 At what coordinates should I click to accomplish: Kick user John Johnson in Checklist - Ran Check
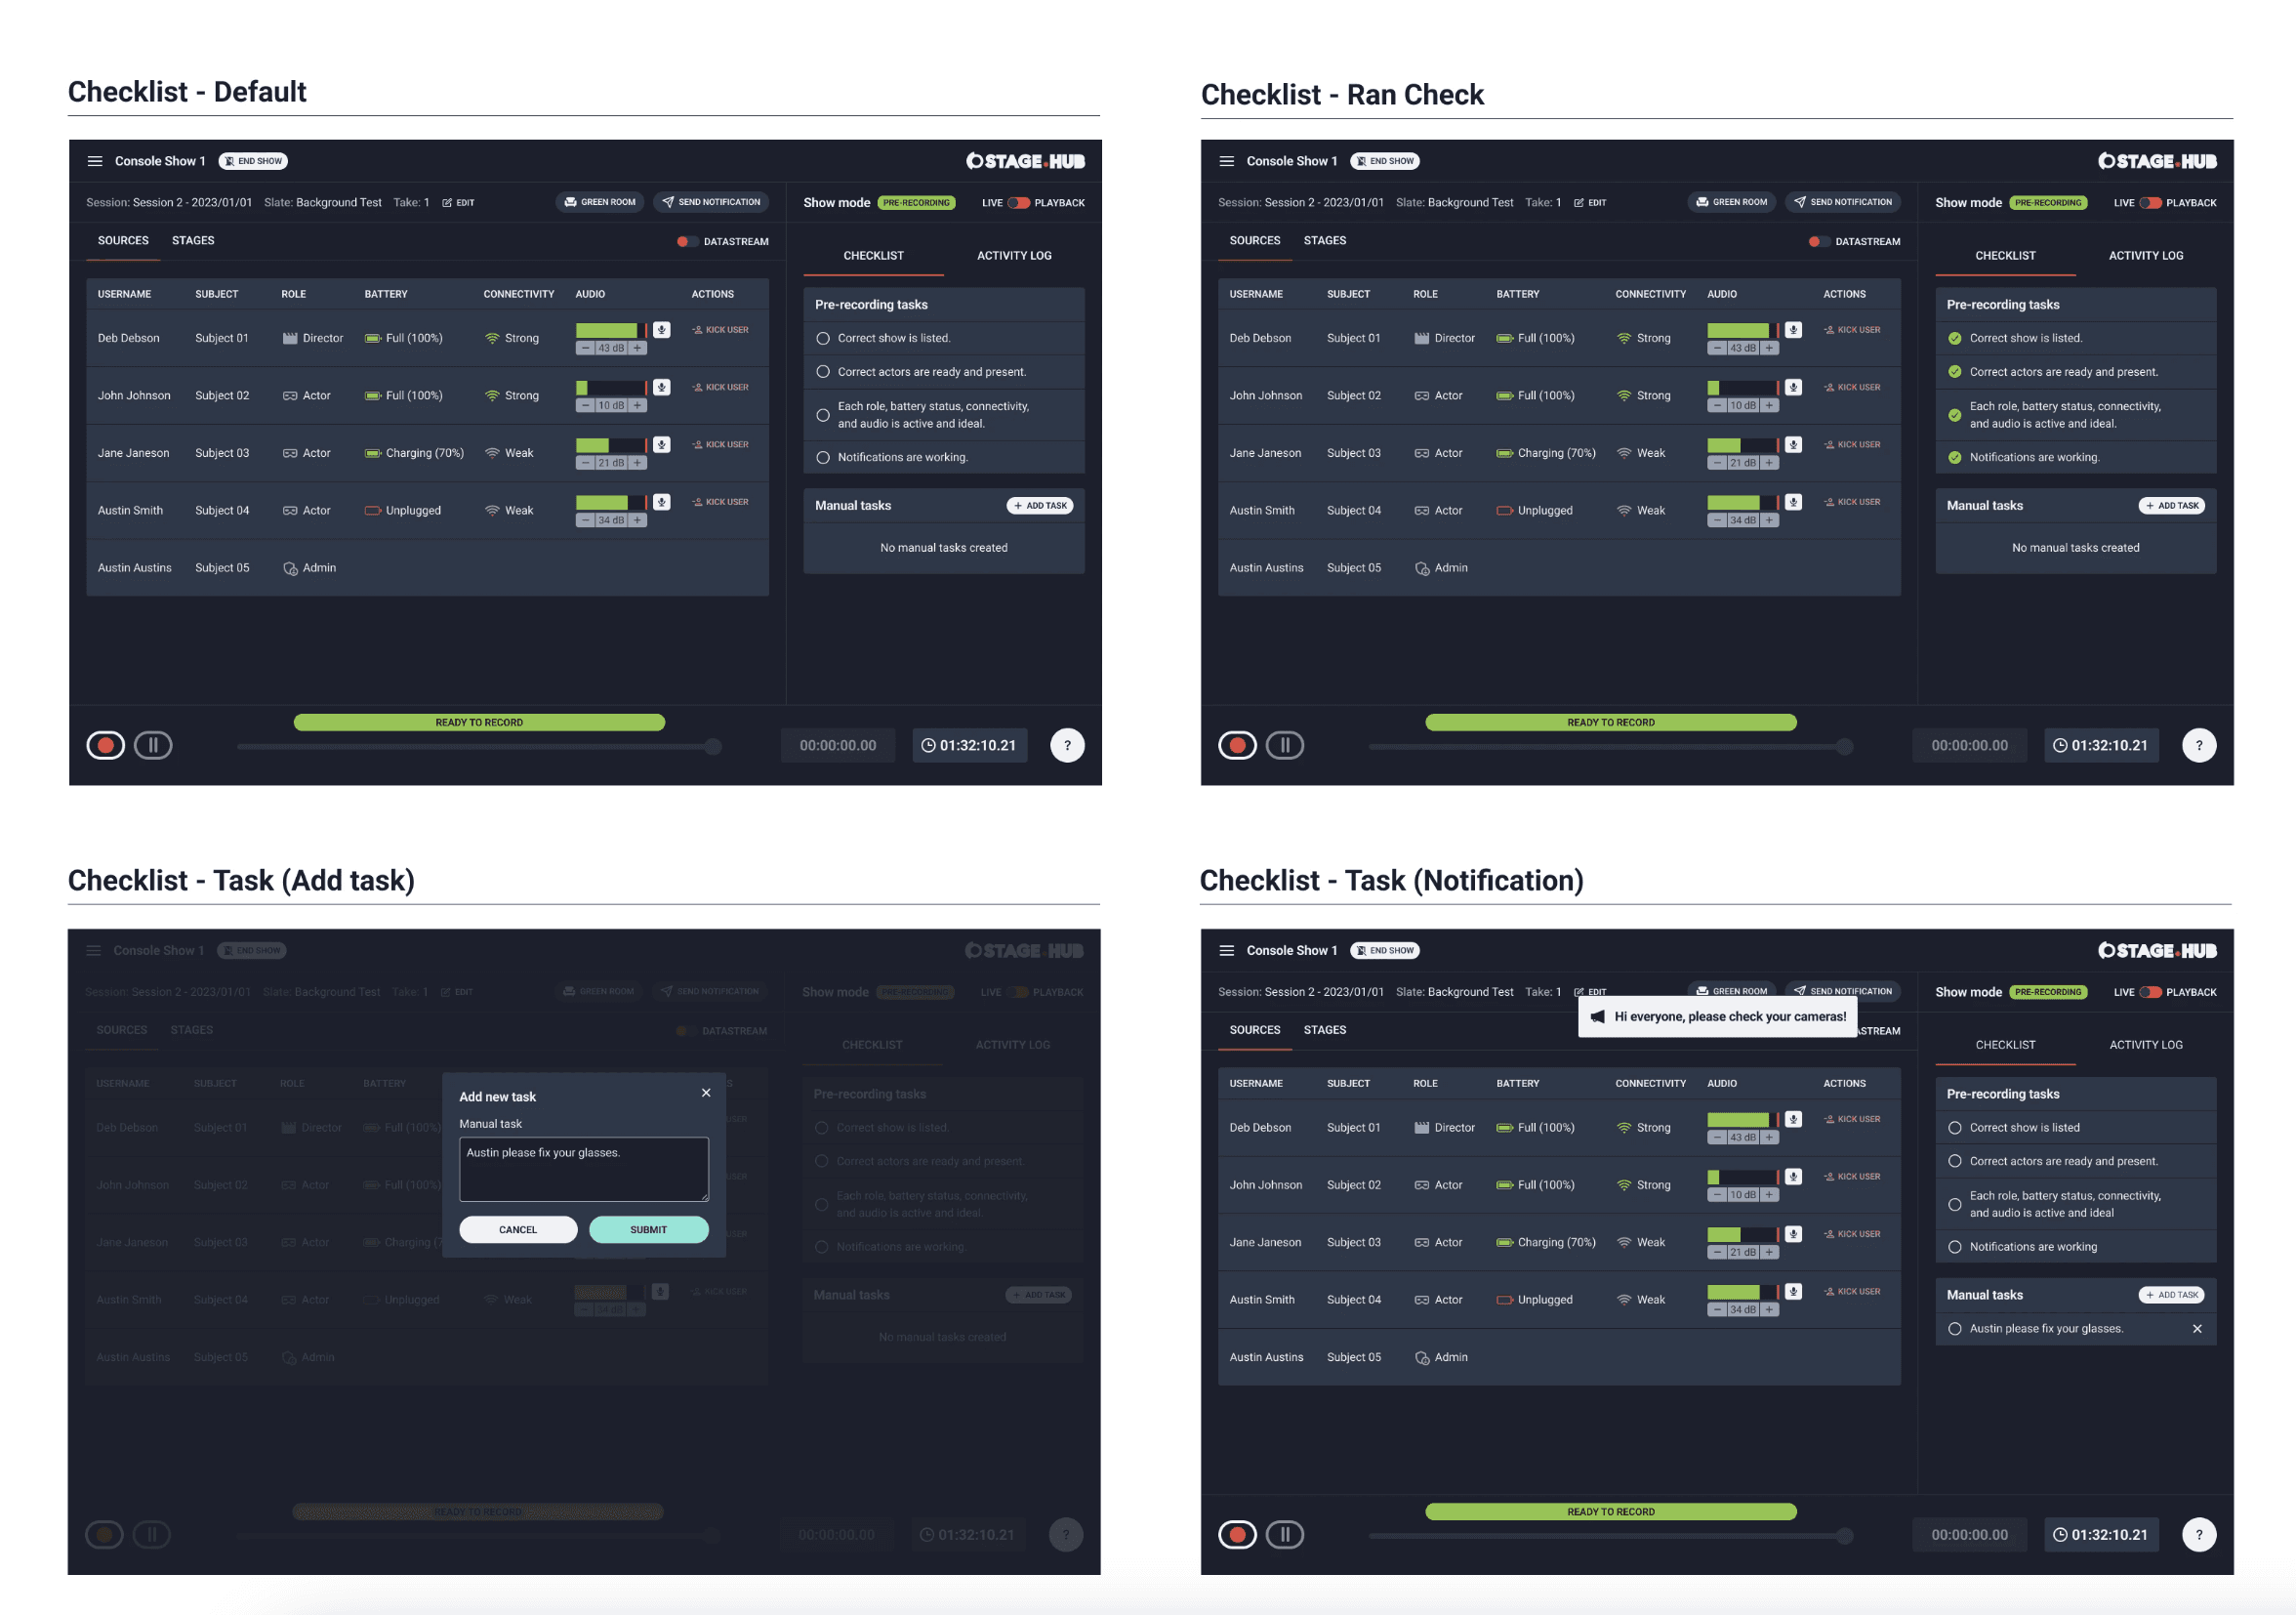pyautogui.click(x=1852, y=387)
